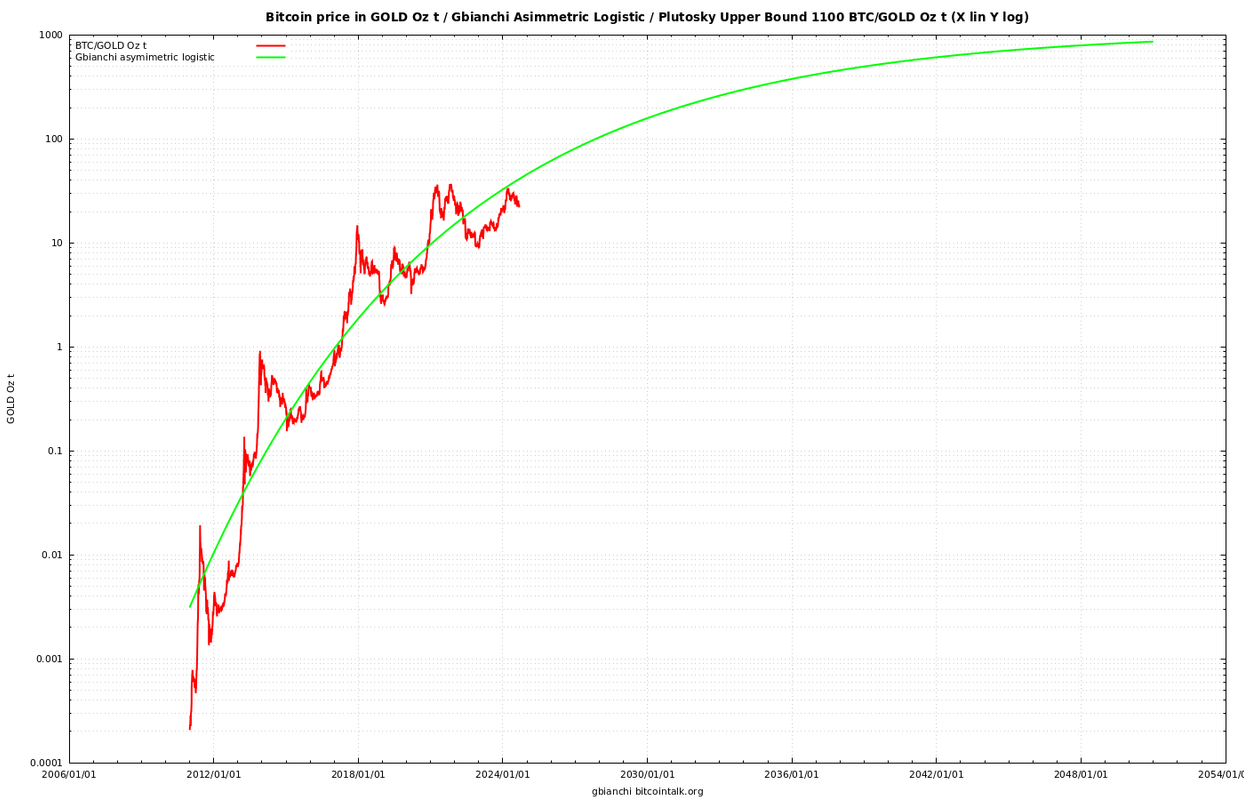Click the y-axis value 0.001

click(x=50, y=659)
